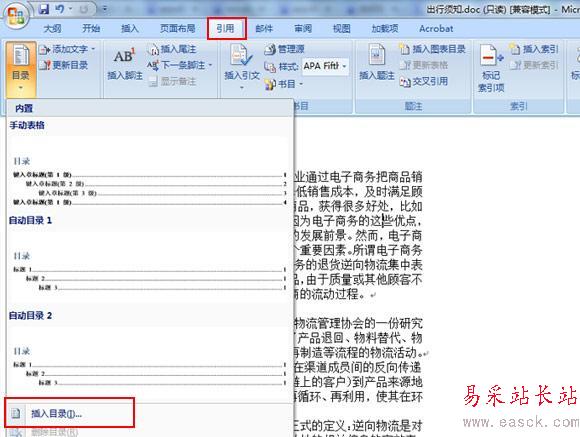This screenshot has width=580, height=437.
Task: Select the 引用 ribbon tab
Action: [226, 28]
